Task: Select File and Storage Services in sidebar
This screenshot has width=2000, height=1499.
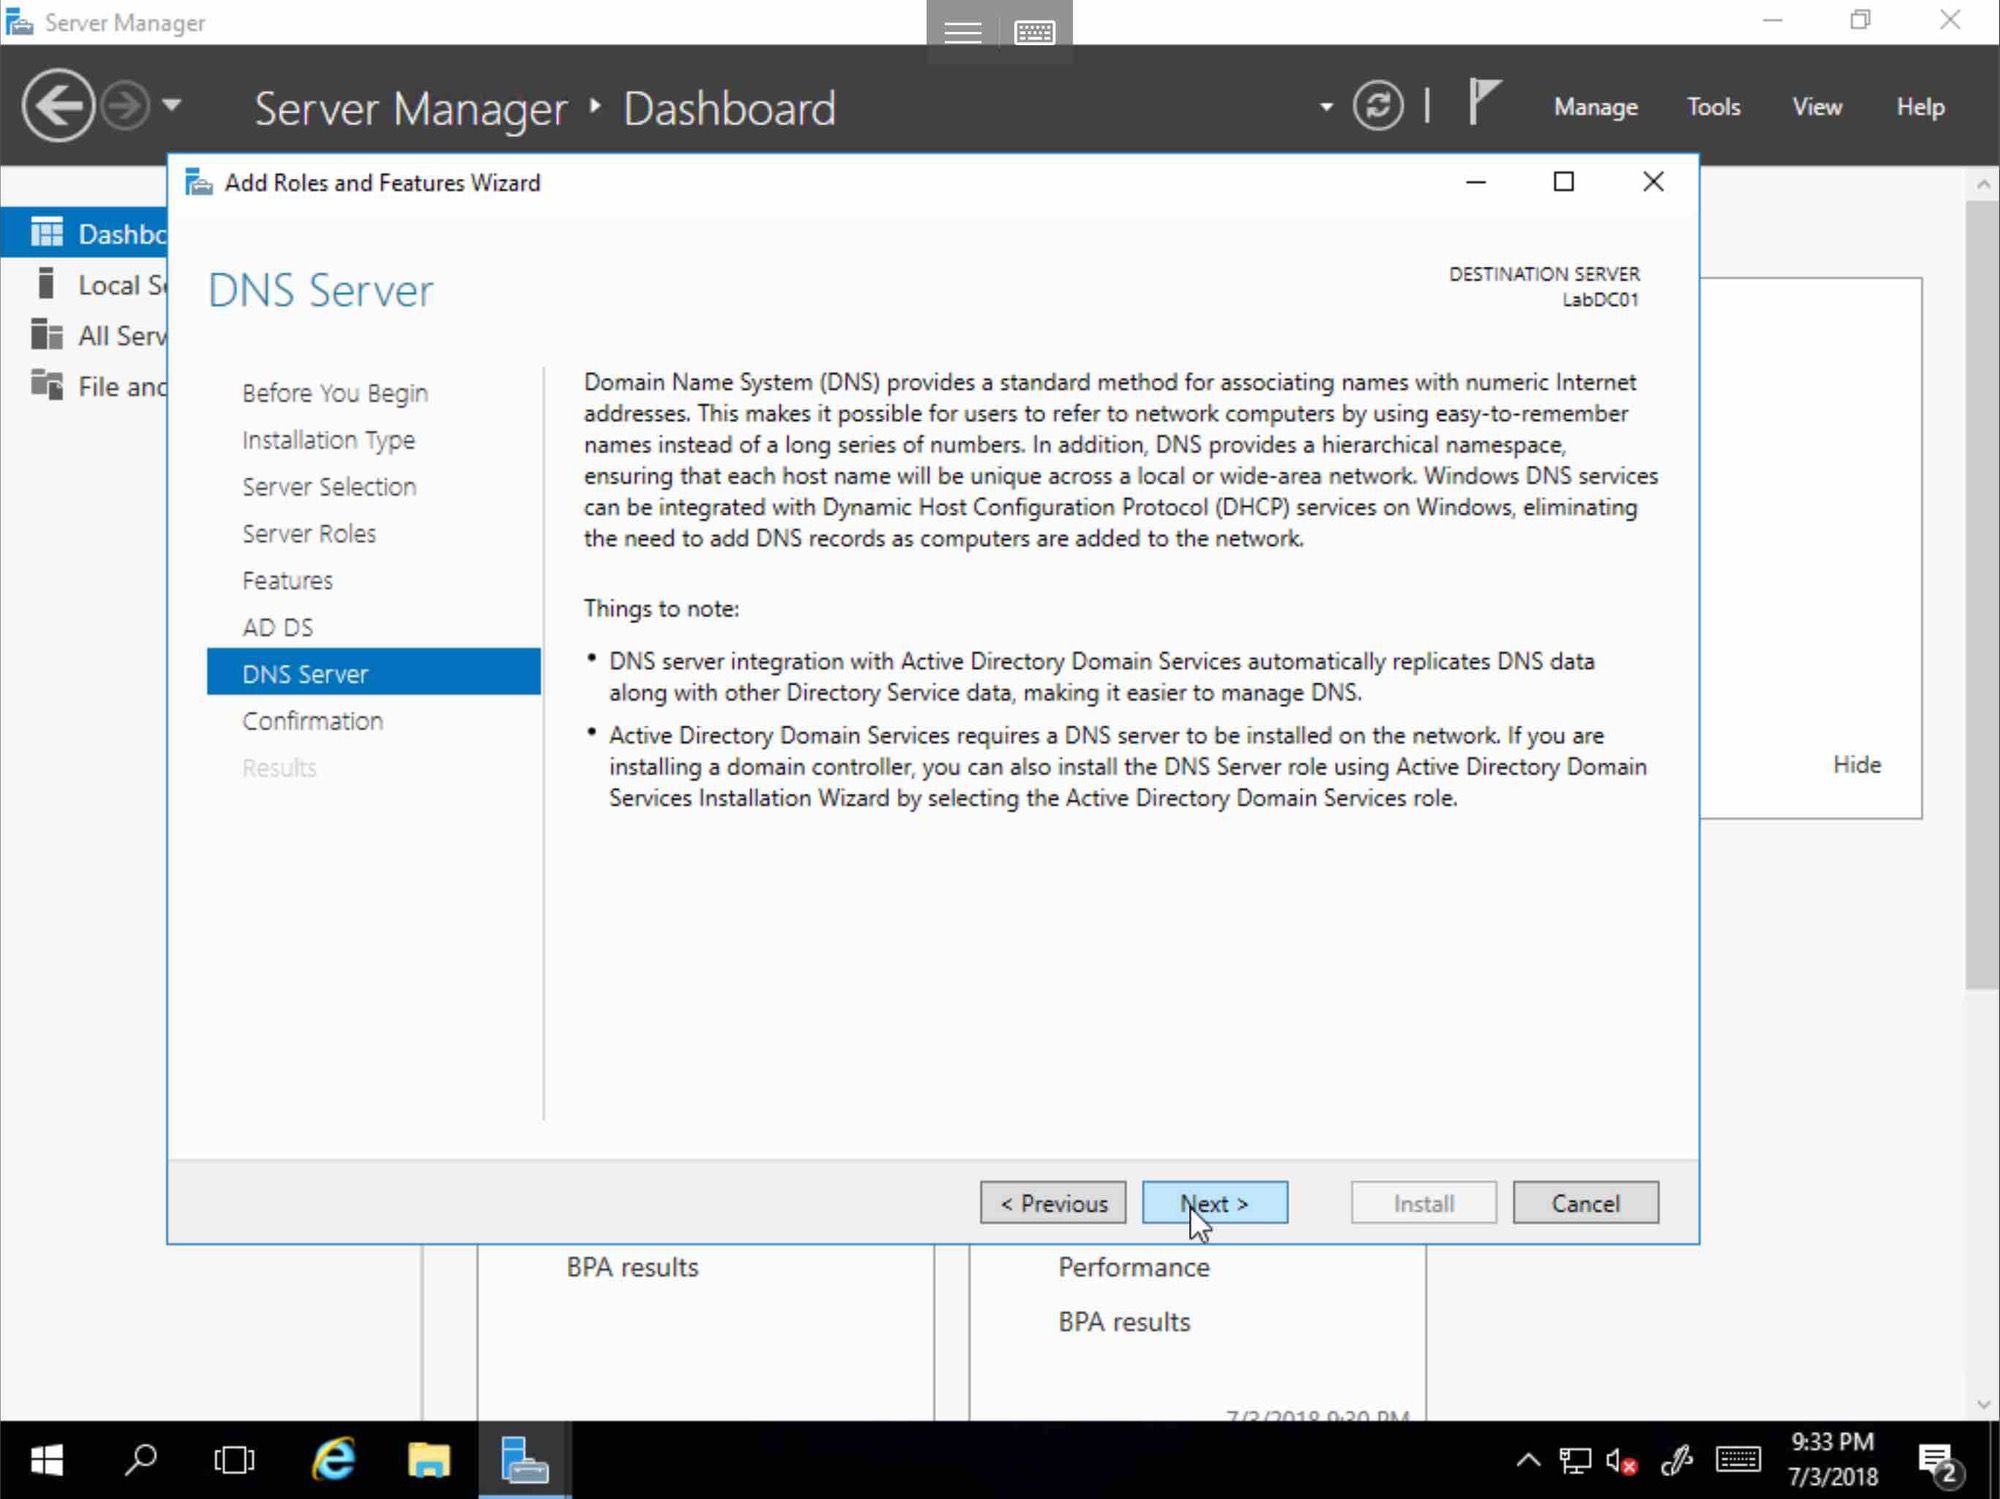Action: coord(84,386)
